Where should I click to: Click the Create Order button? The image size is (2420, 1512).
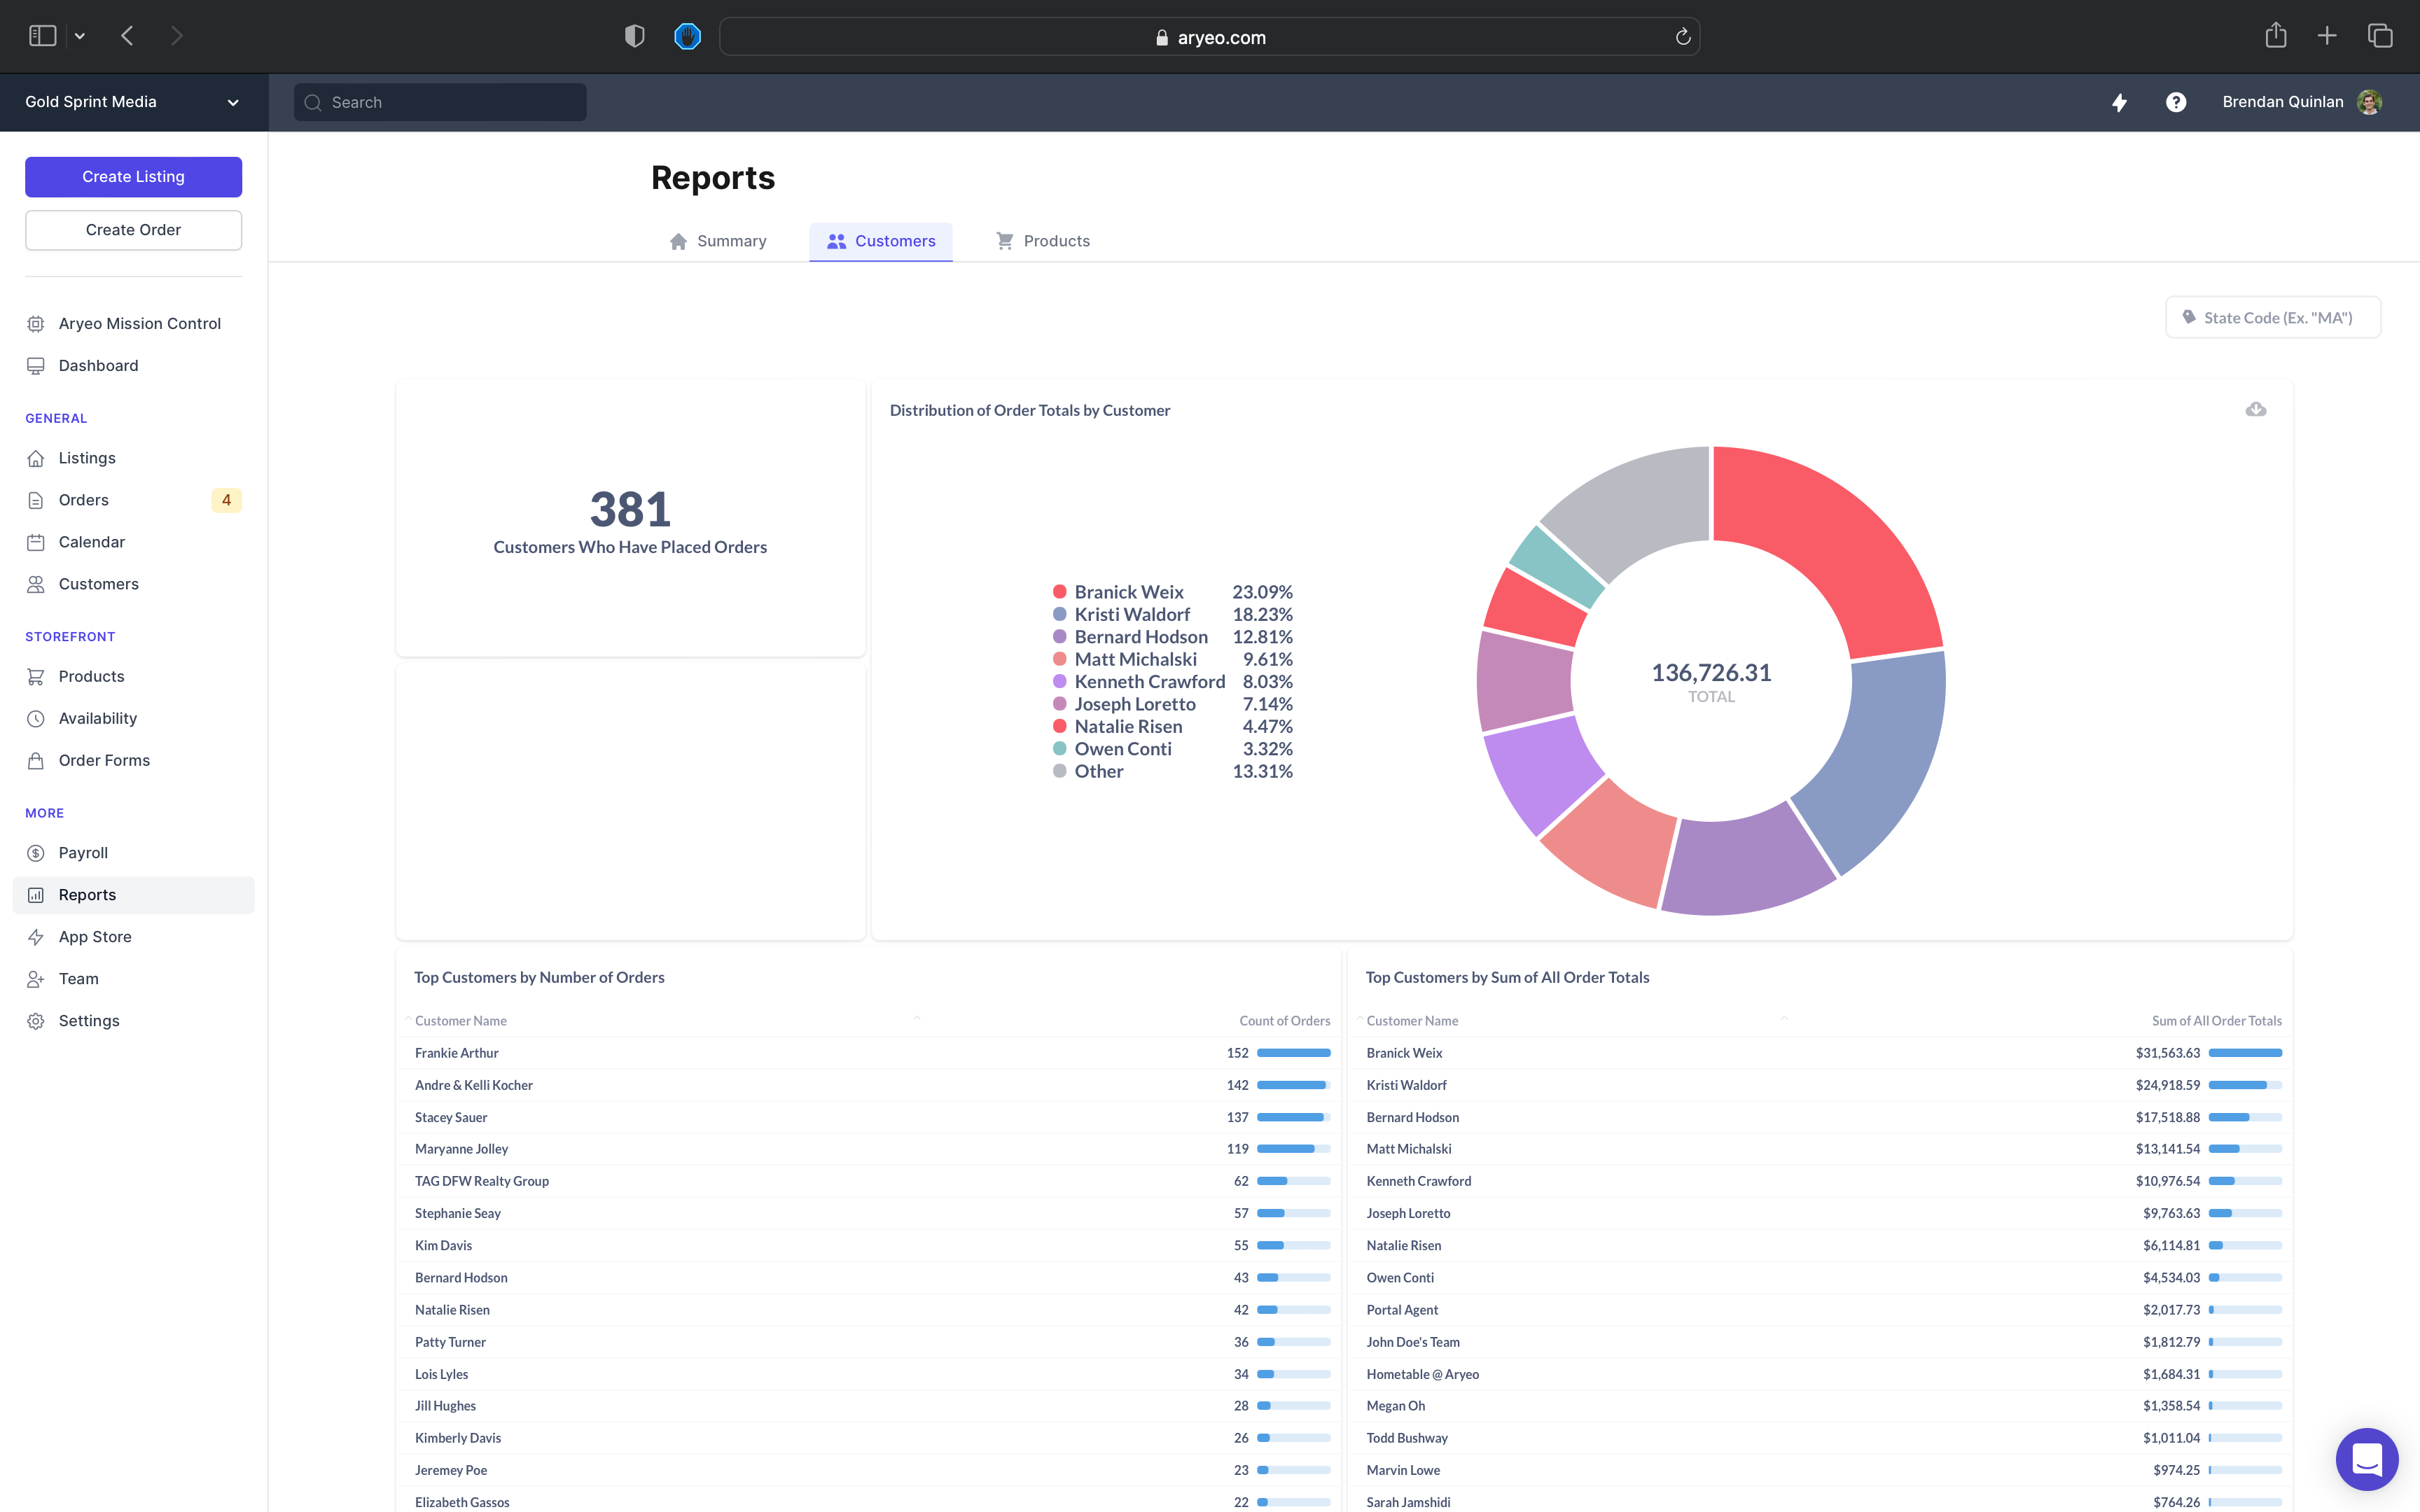point(133,229)
